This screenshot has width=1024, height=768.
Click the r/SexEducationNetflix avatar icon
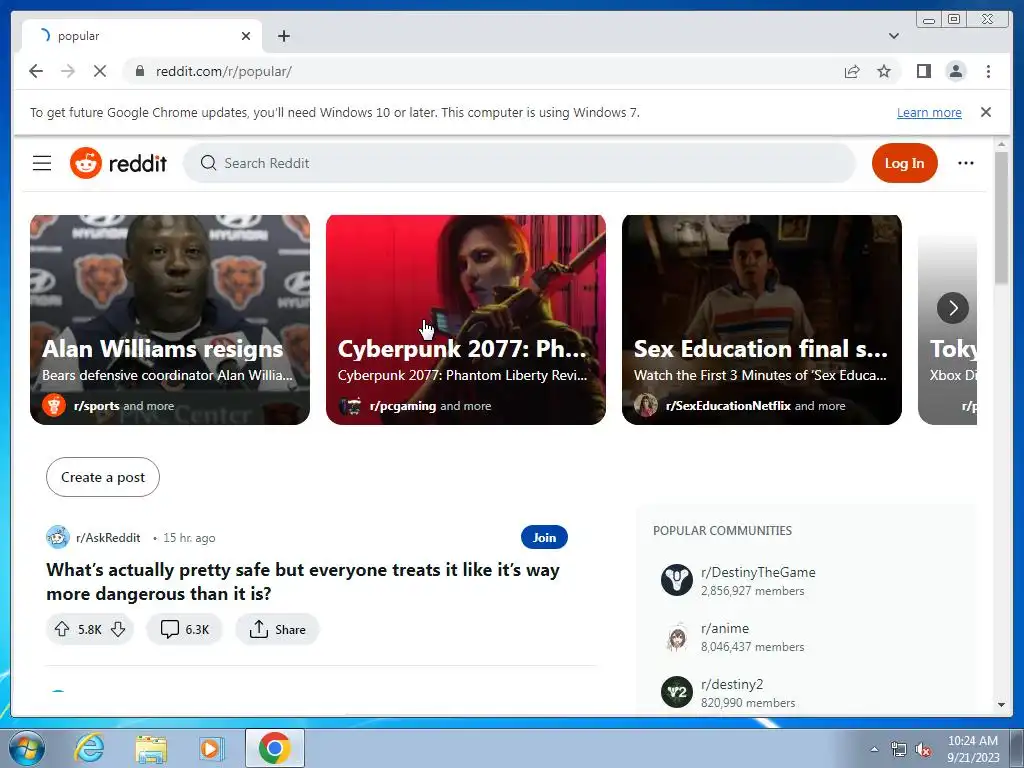(645, 406)
